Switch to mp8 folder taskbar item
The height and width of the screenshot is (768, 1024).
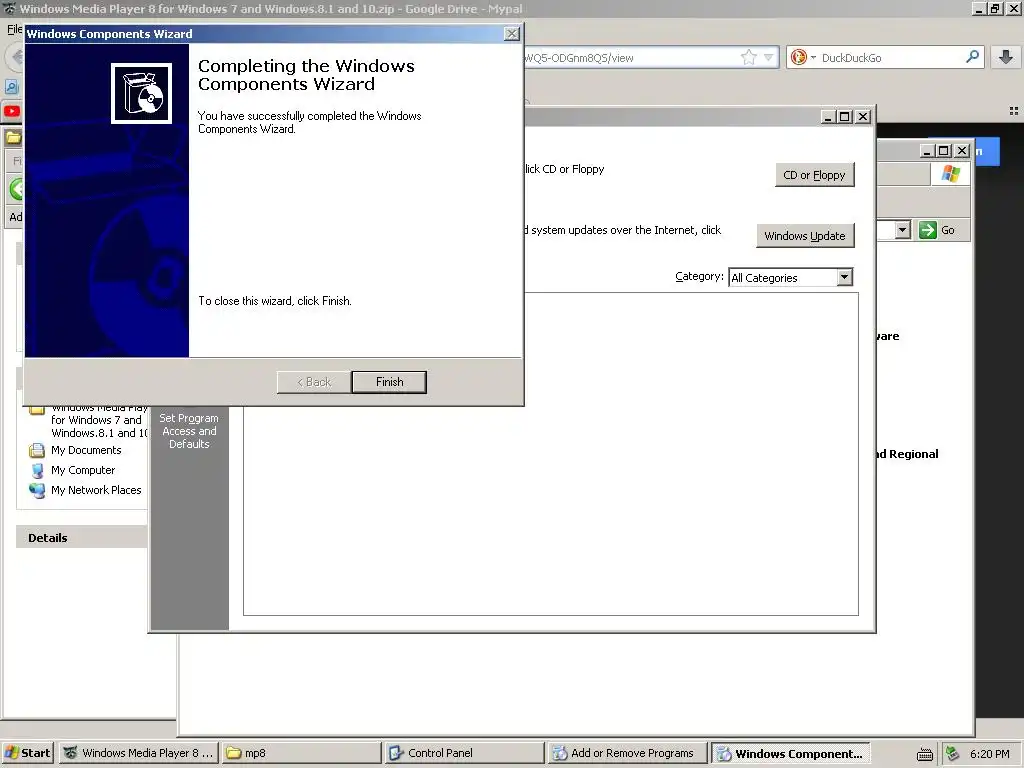coord(301,753)
